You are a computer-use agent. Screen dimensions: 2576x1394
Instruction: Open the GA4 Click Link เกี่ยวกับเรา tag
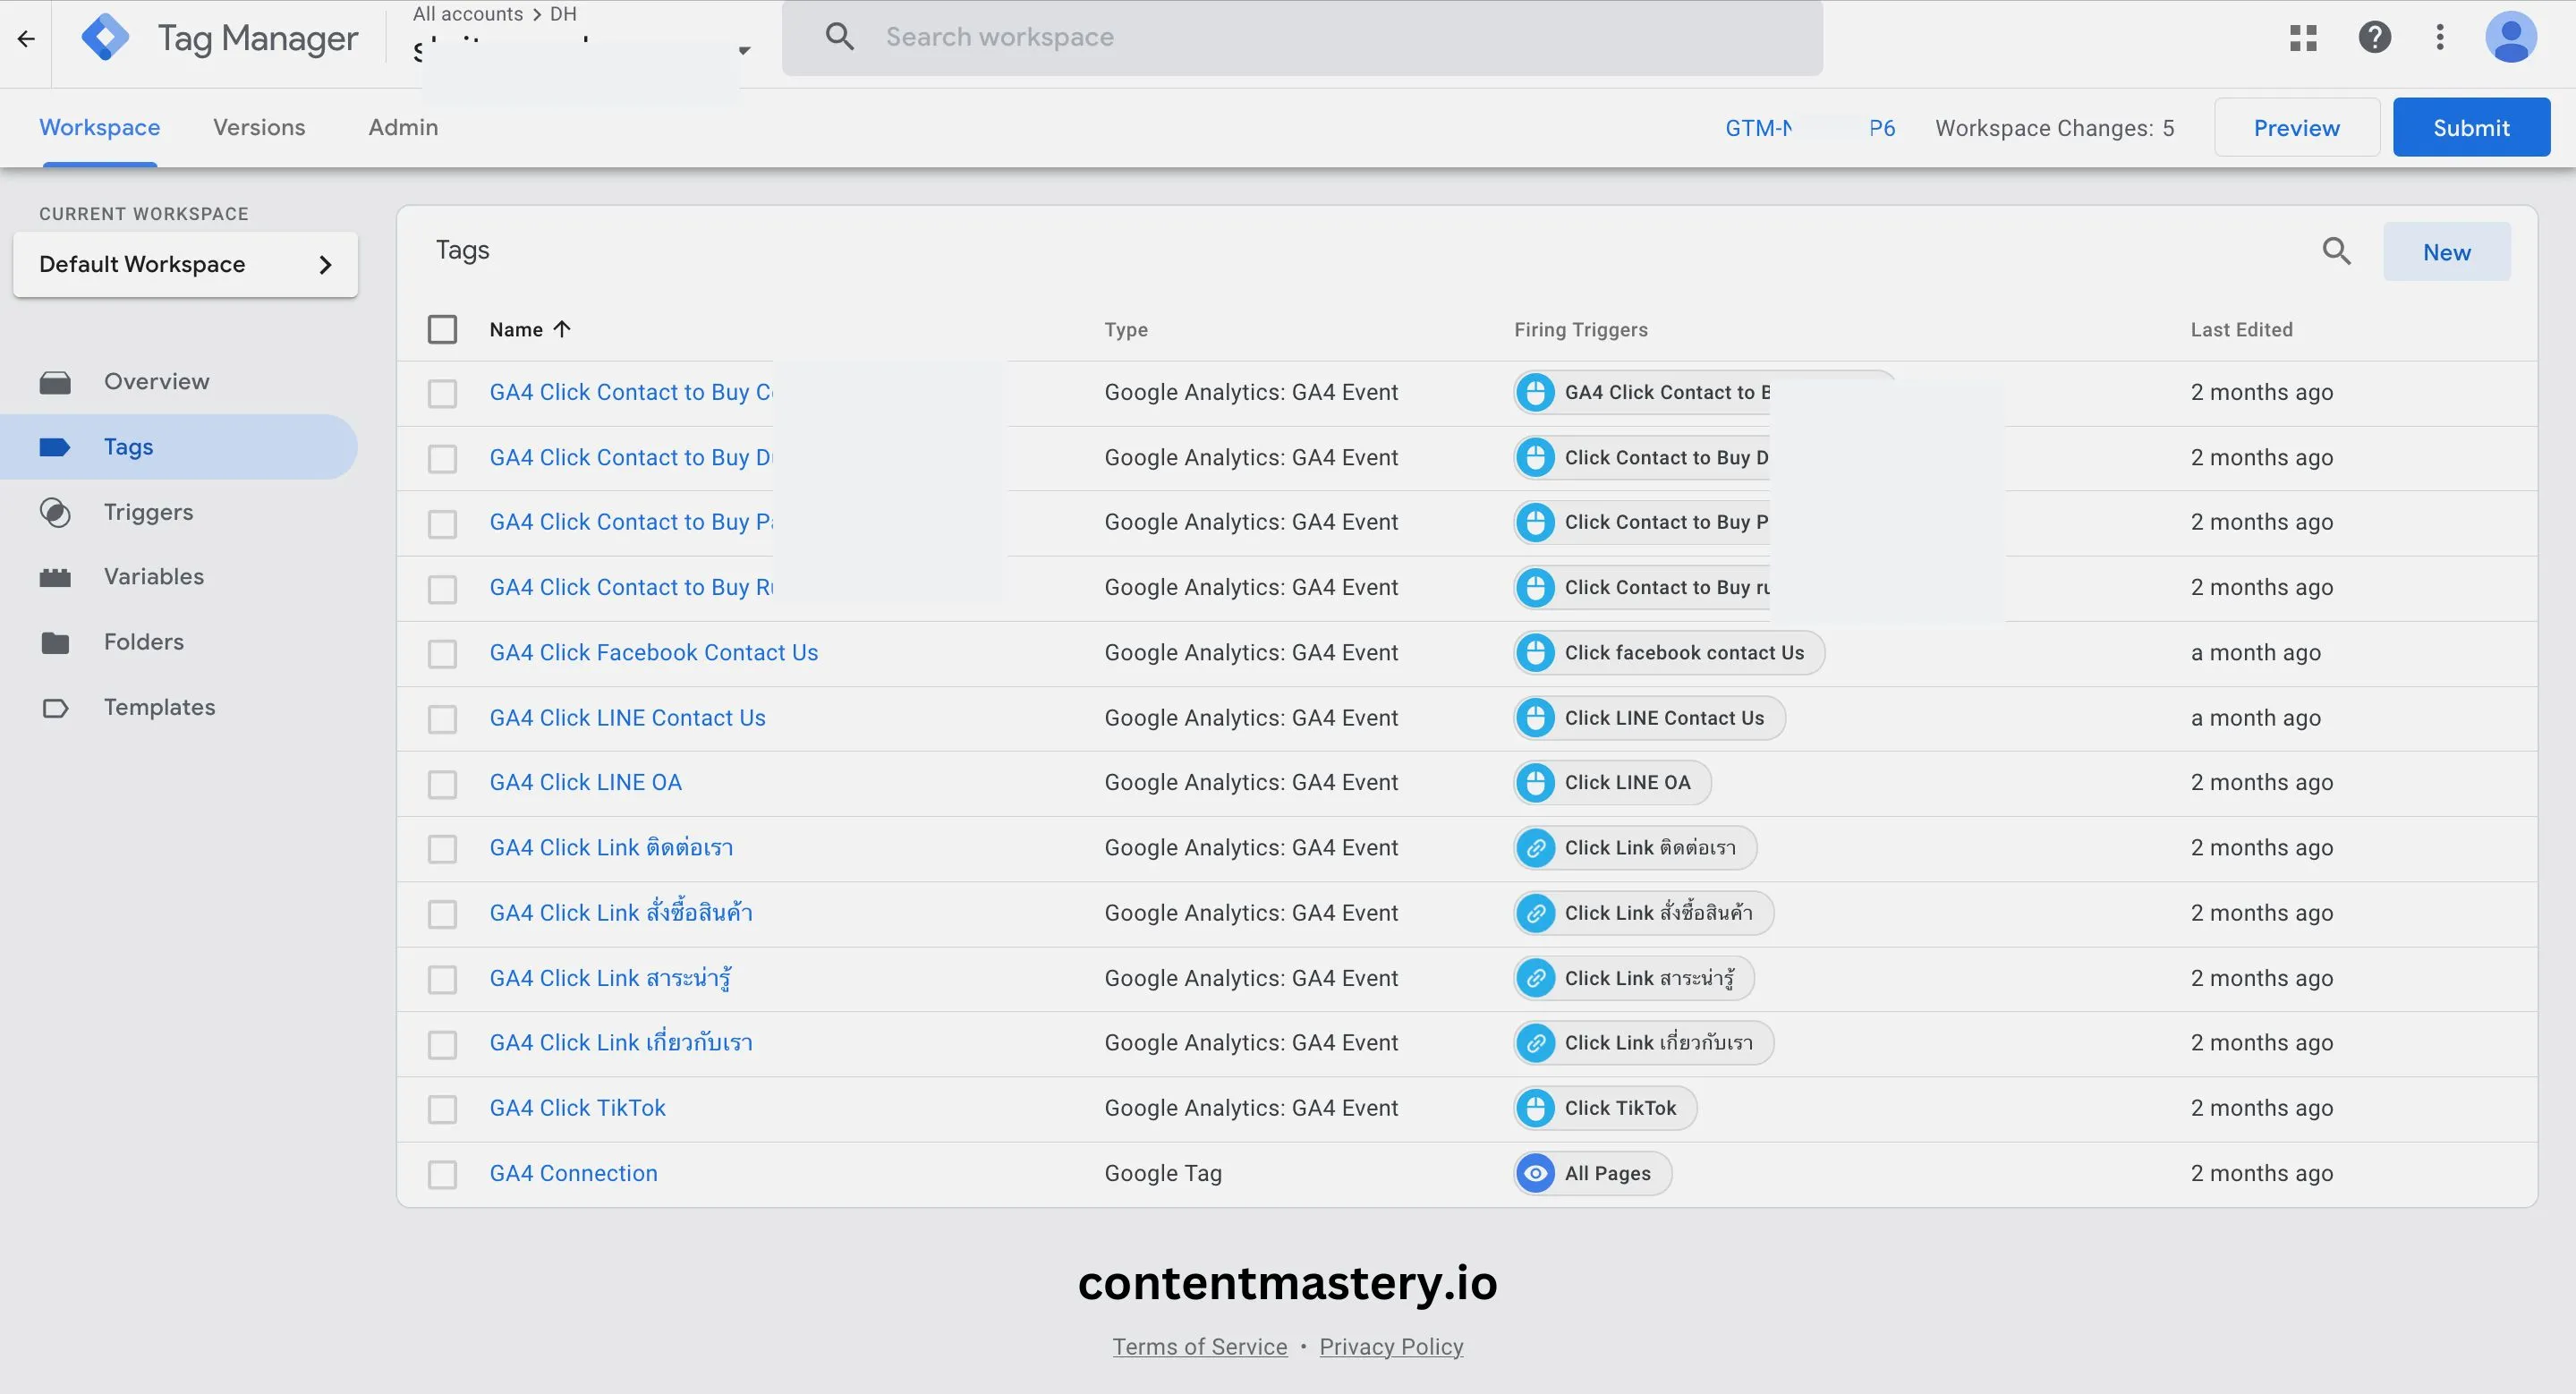click(621, 1043)
